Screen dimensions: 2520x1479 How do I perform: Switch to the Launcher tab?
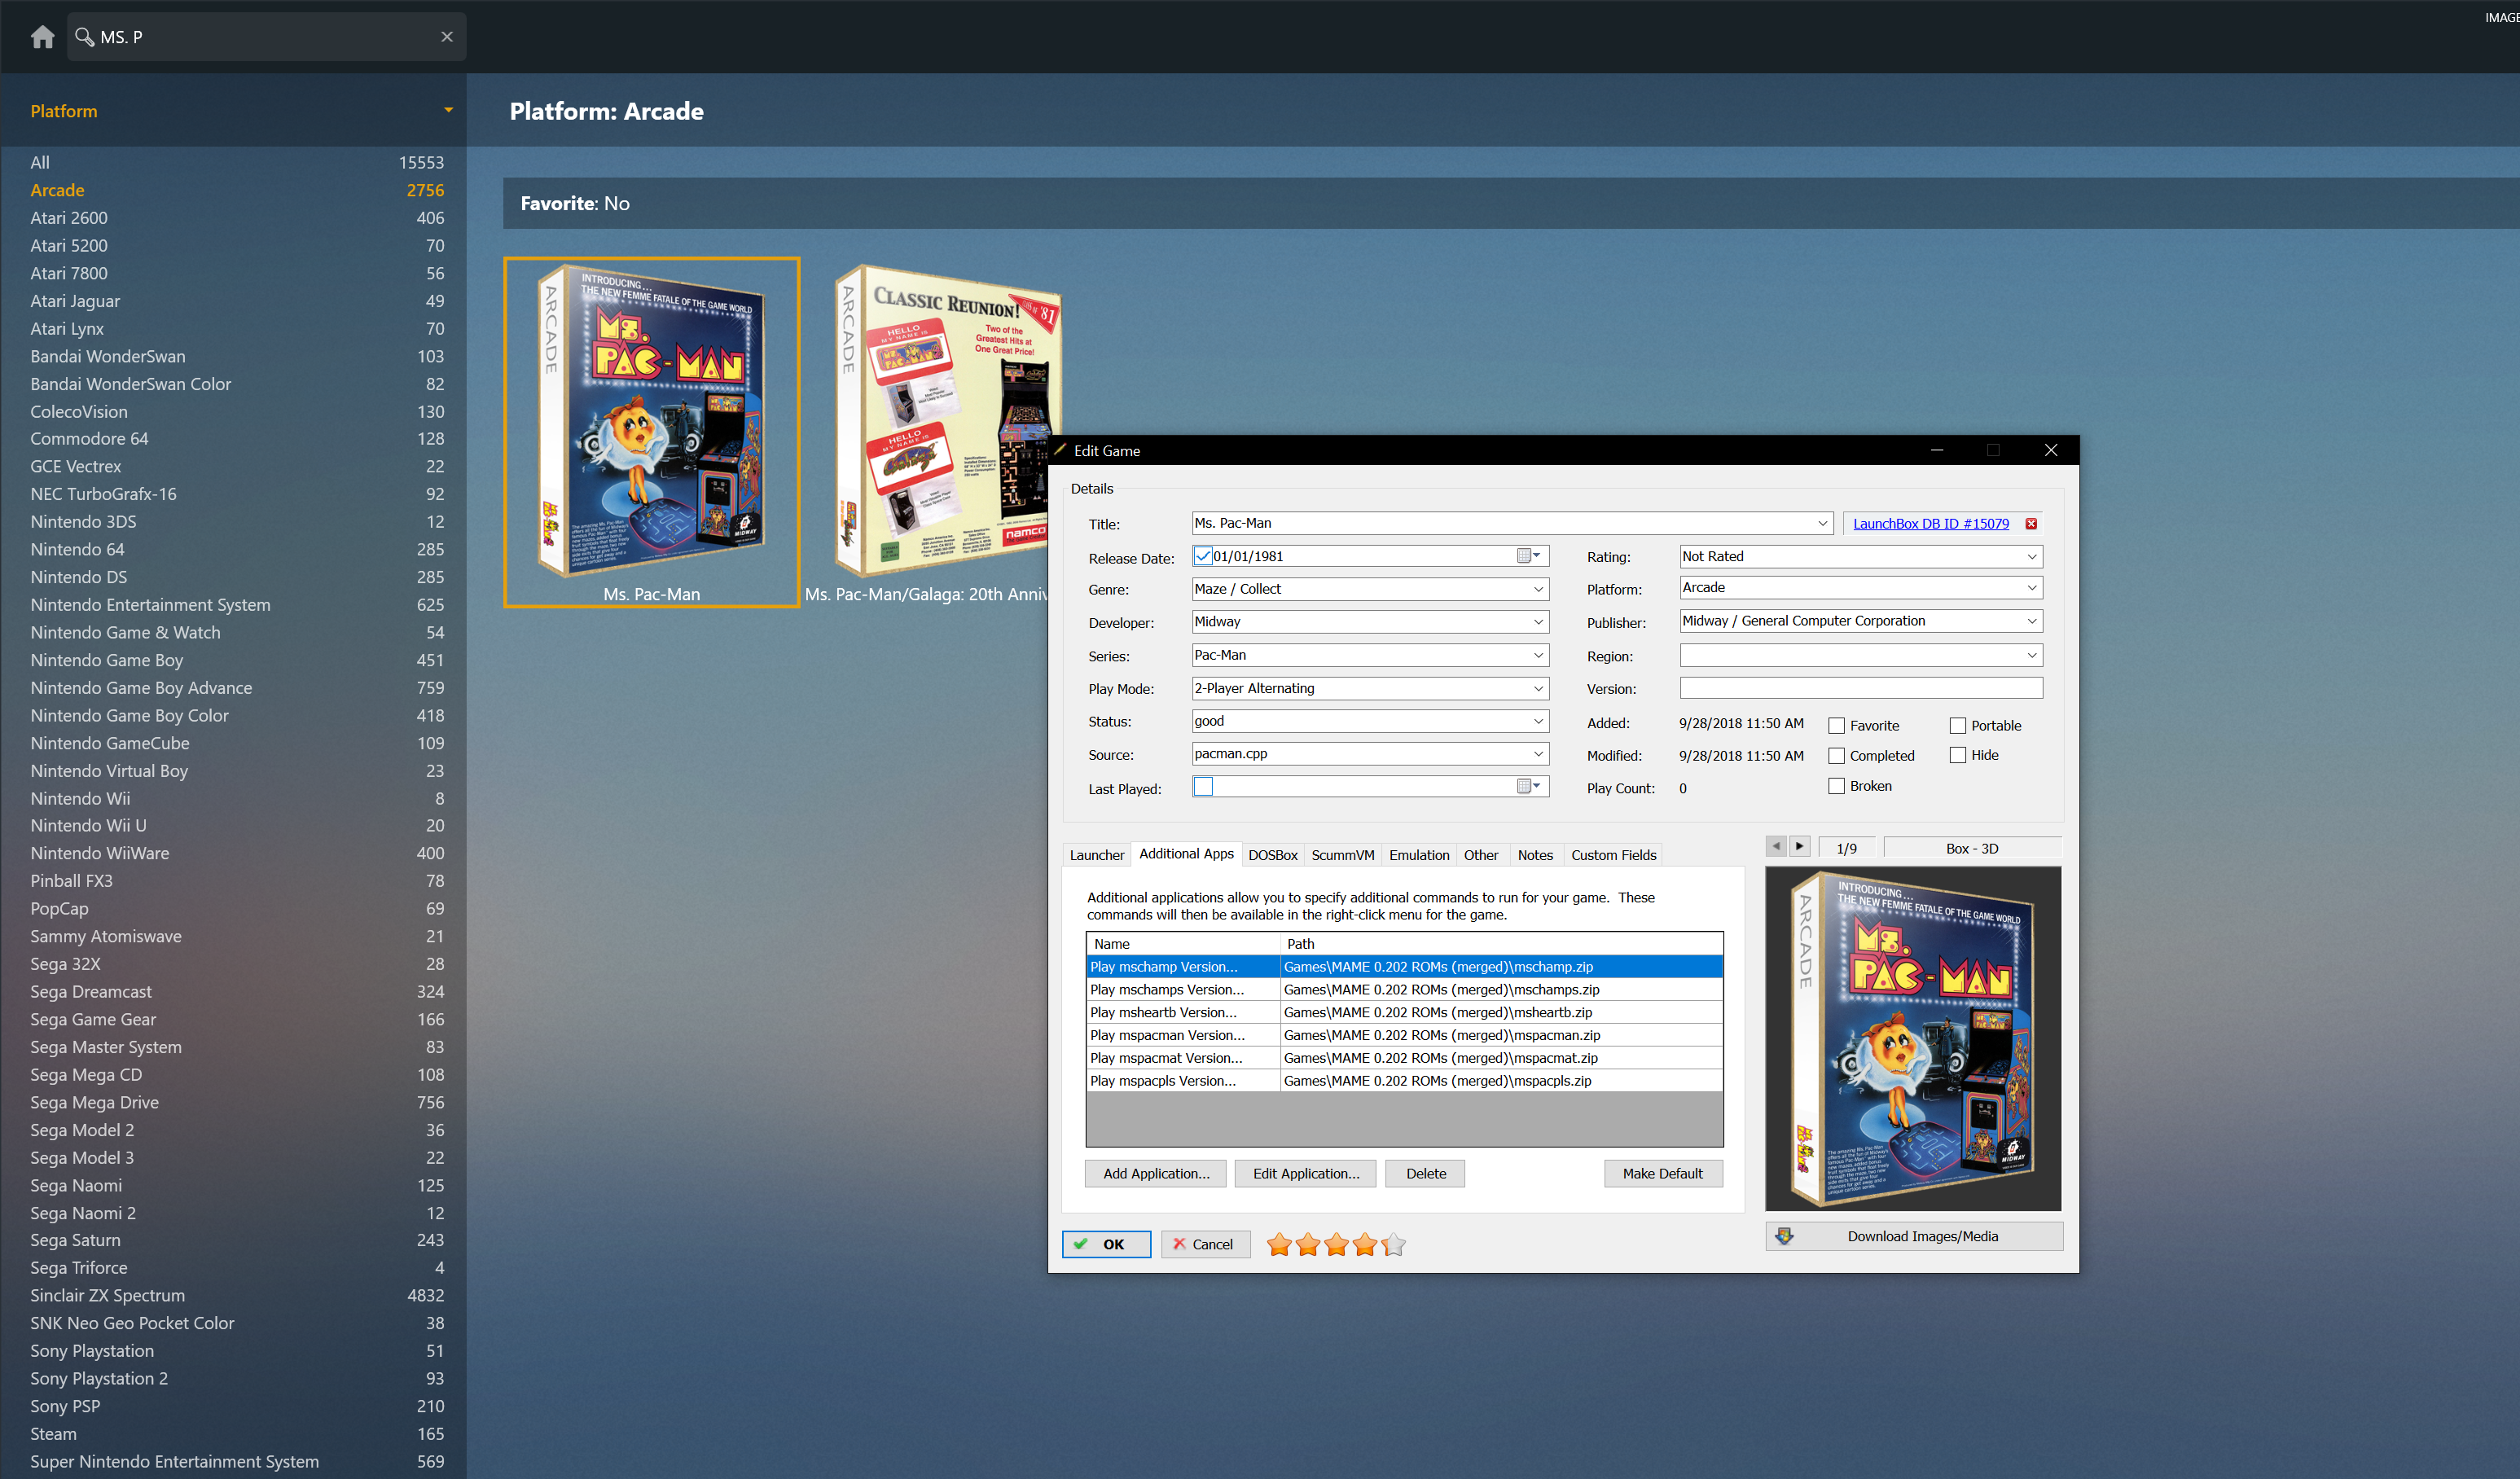[x=1096, y=855]
